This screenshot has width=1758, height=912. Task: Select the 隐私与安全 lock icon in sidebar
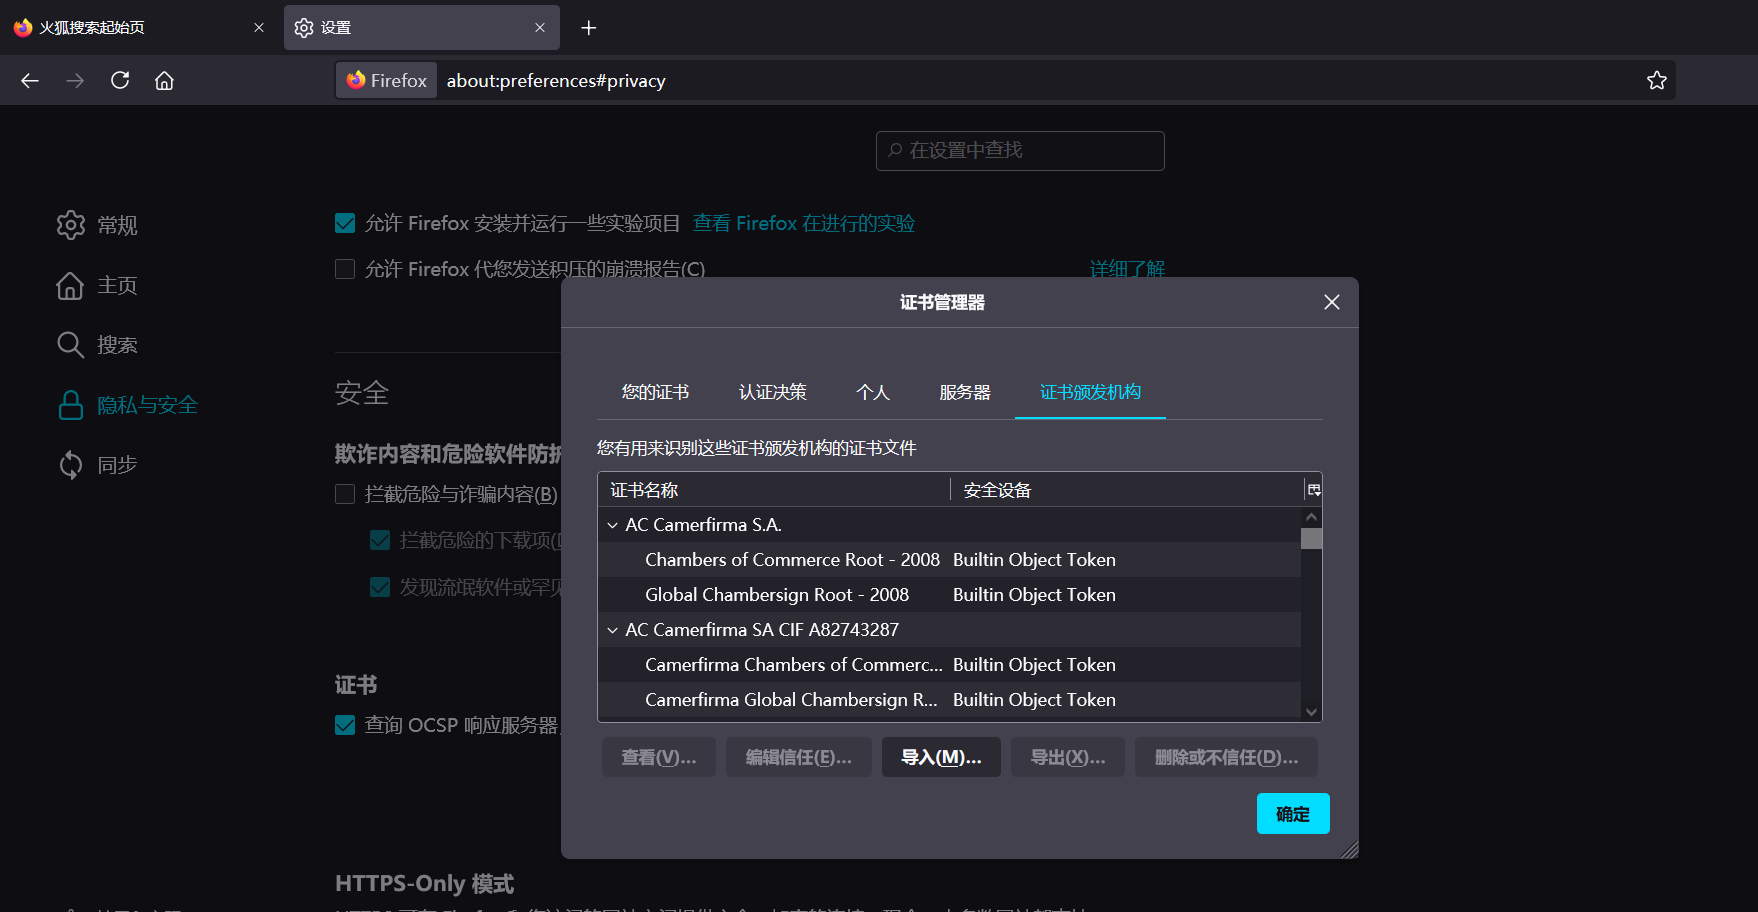point(70,404)
